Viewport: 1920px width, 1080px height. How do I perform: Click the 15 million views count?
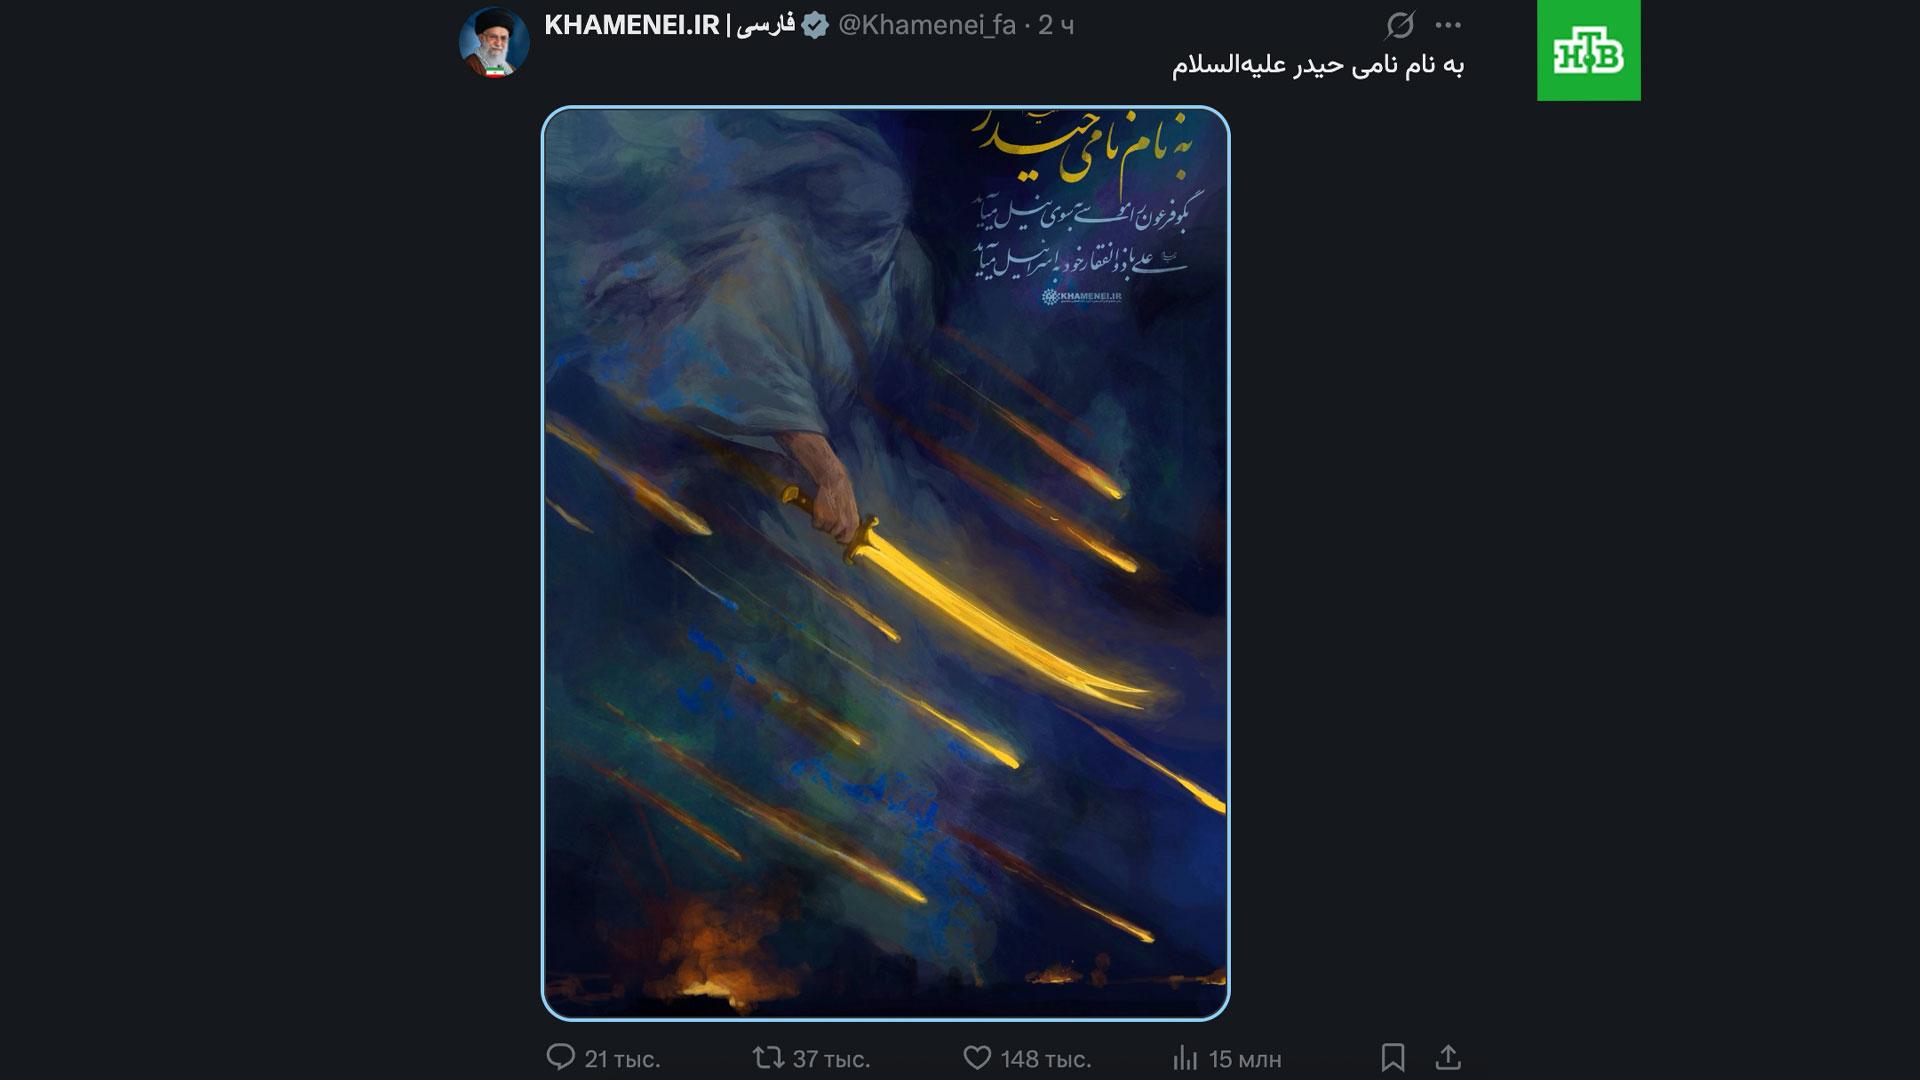(1245, 1059)
